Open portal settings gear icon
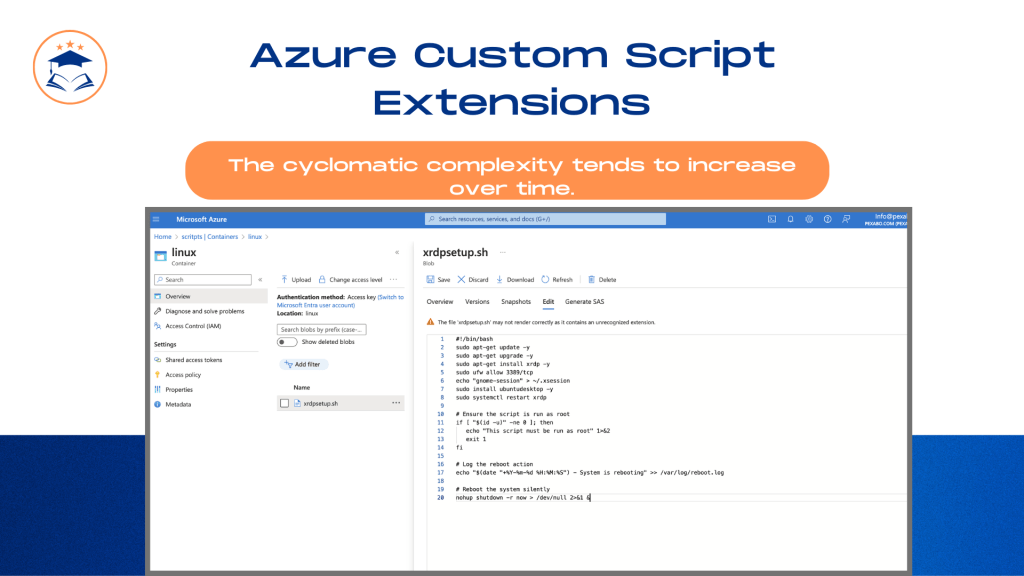Viewport: 1024px width, 576px height. pyautogui.click(x=809, y=219)
